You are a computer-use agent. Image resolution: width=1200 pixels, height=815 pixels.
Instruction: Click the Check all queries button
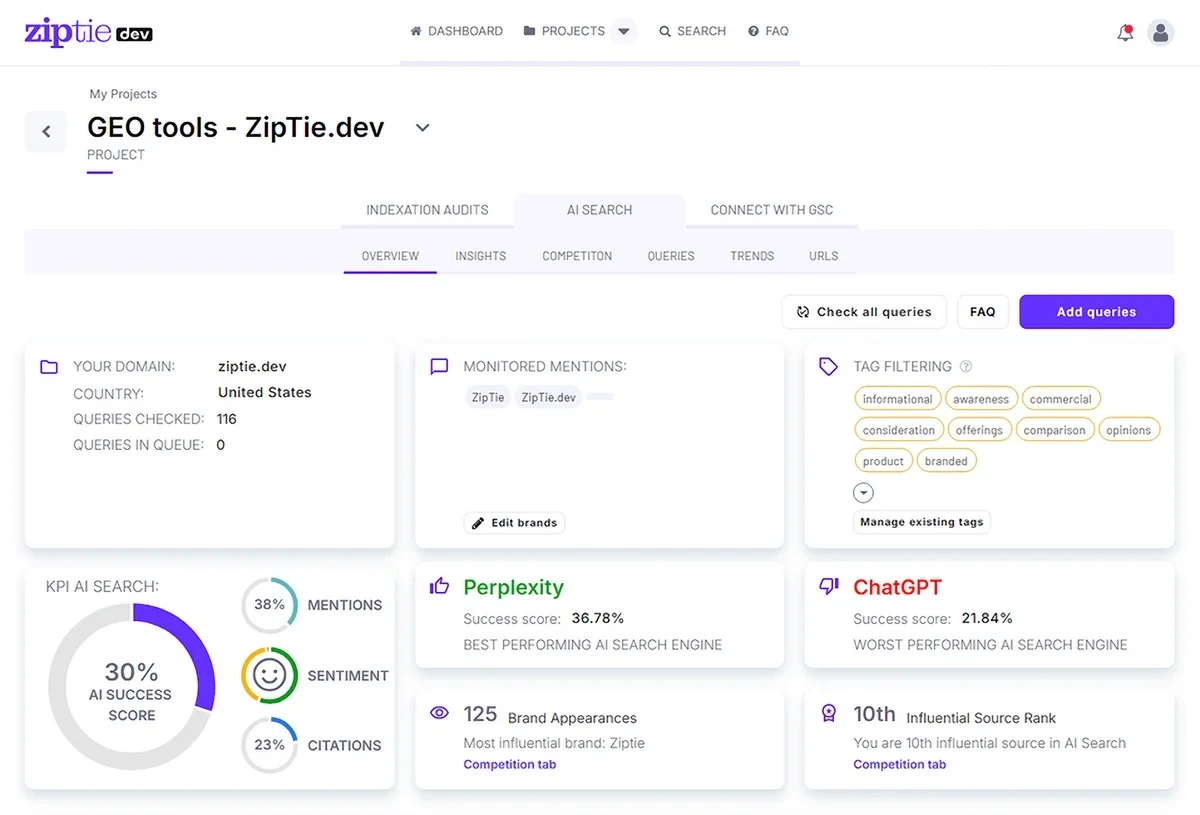[865, 312]
